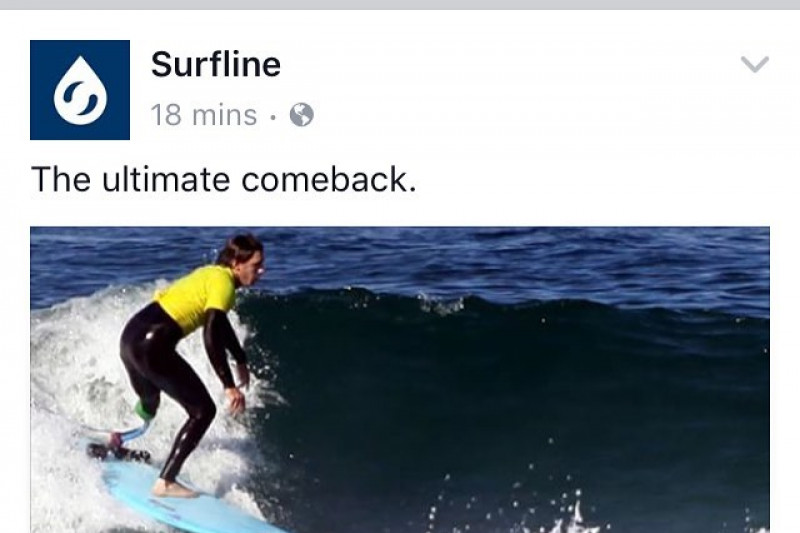Open the post via 18 mins timestamp
This screenshot has width=800, height=533.
[204, 115]
